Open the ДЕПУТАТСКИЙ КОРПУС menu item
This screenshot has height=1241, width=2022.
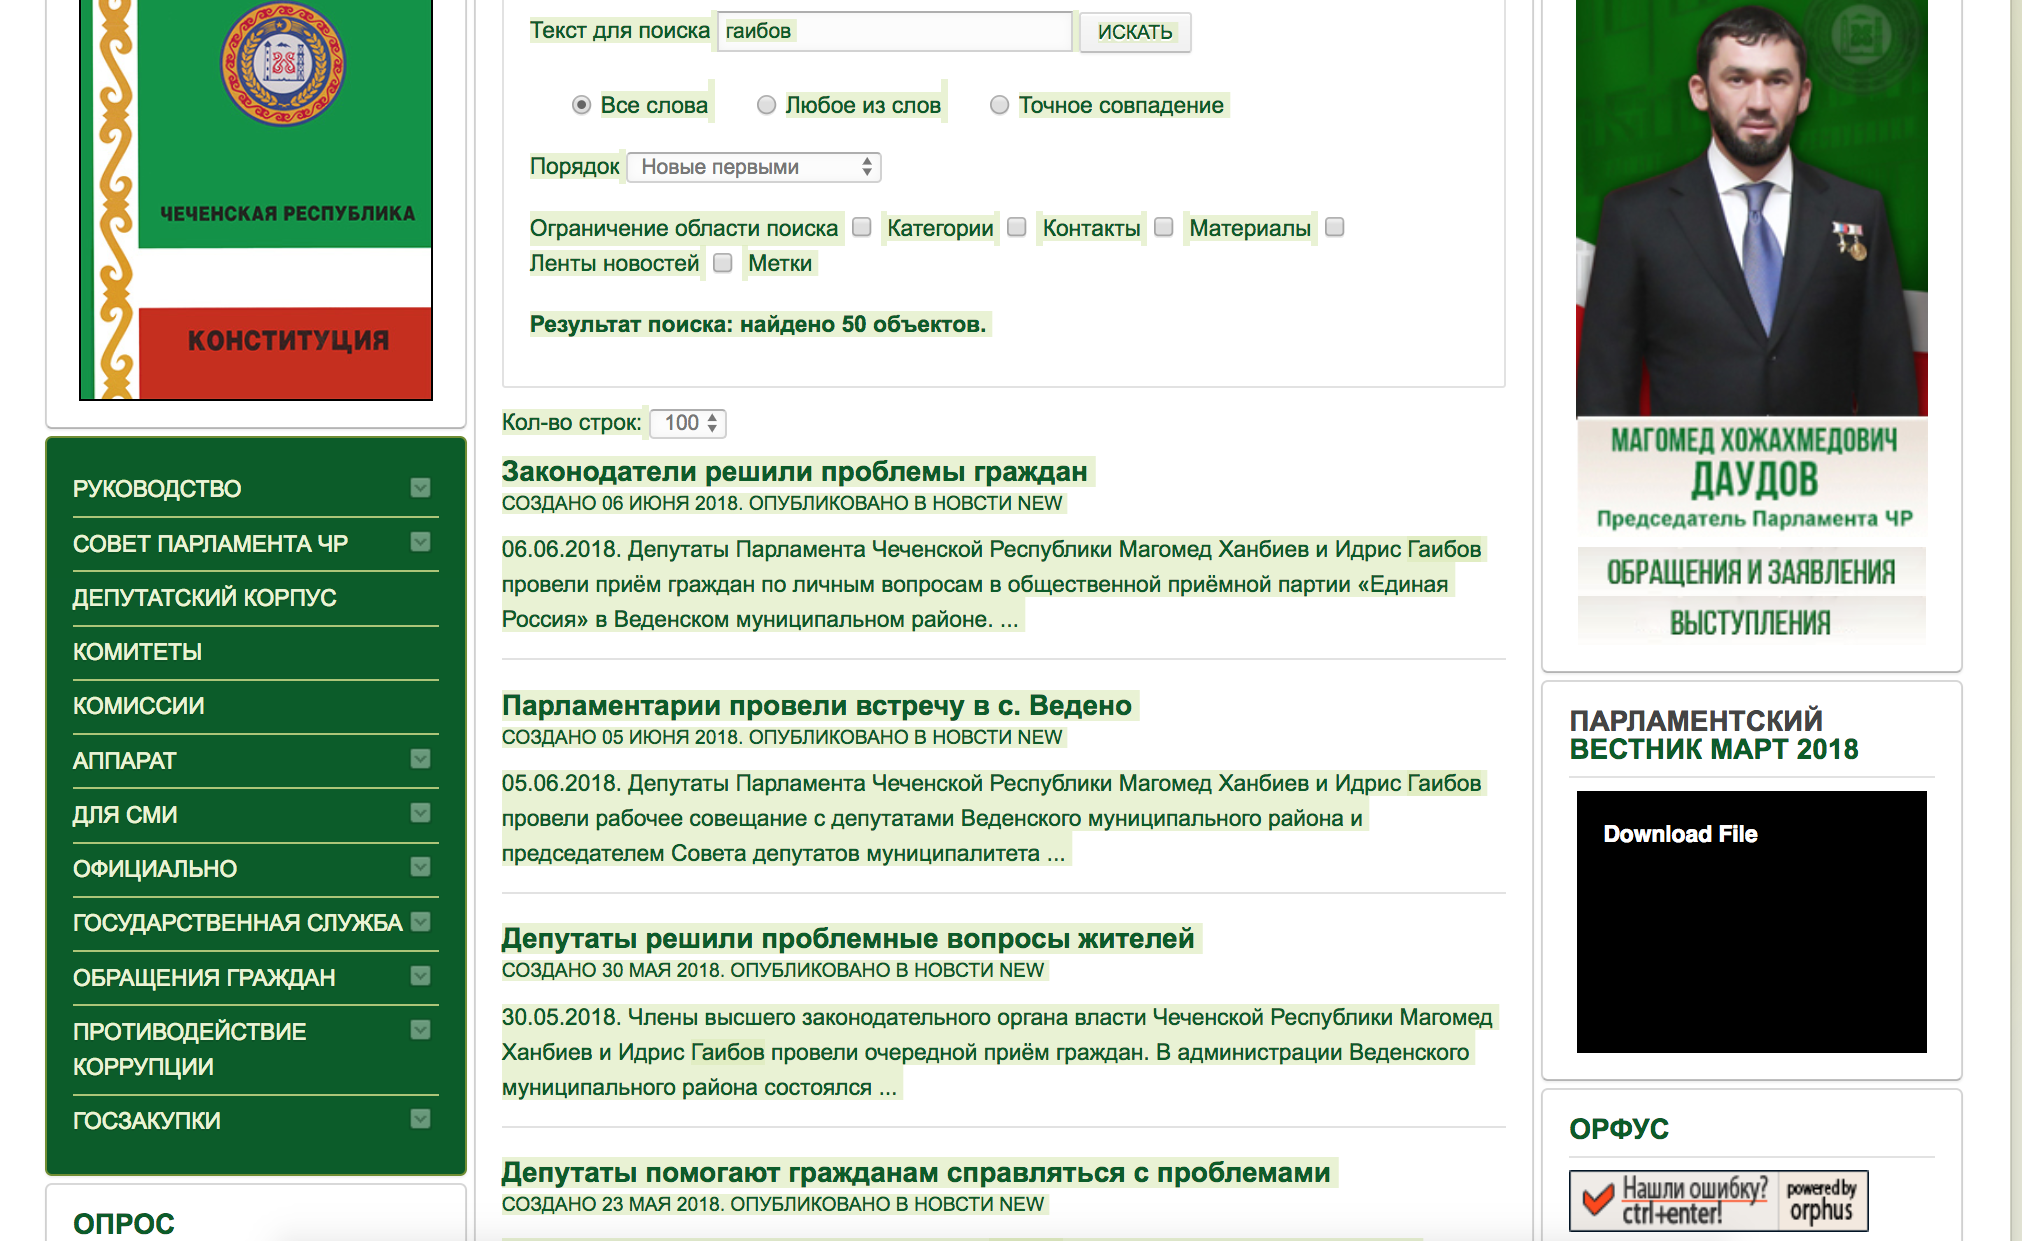click(x=204, y=598)
